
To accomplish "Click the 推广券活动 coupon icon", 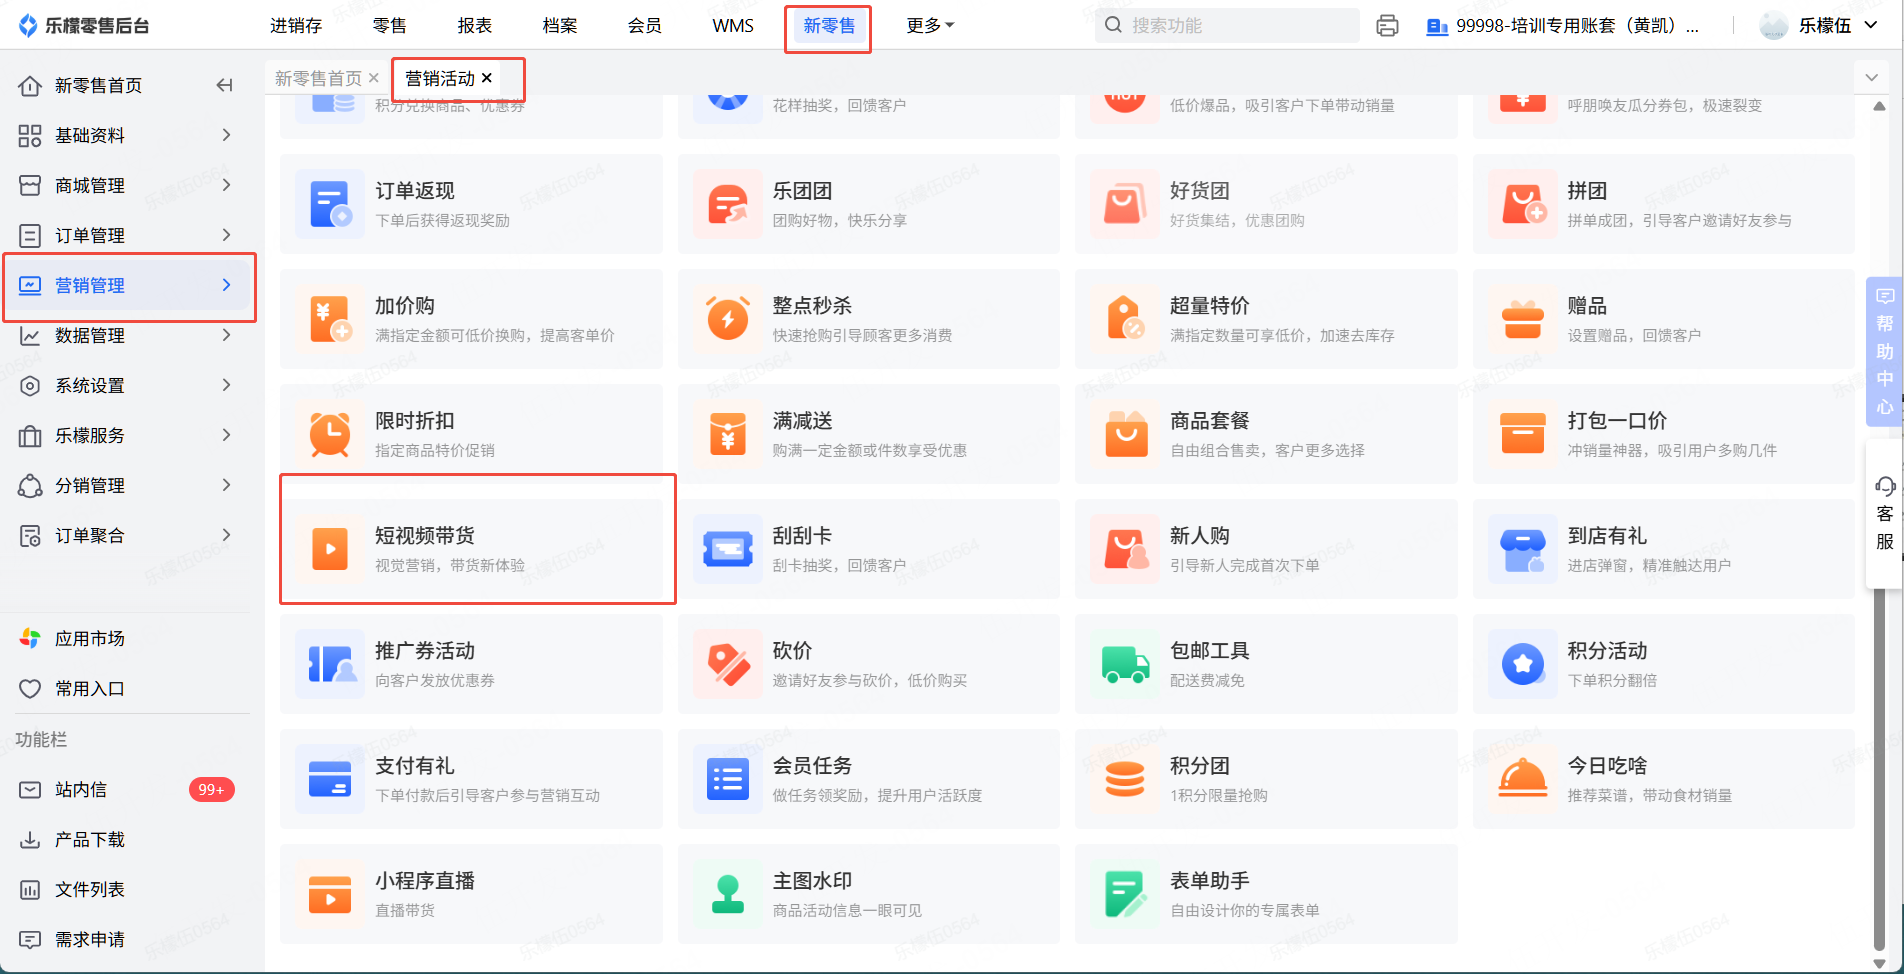I will click(329, 664).
